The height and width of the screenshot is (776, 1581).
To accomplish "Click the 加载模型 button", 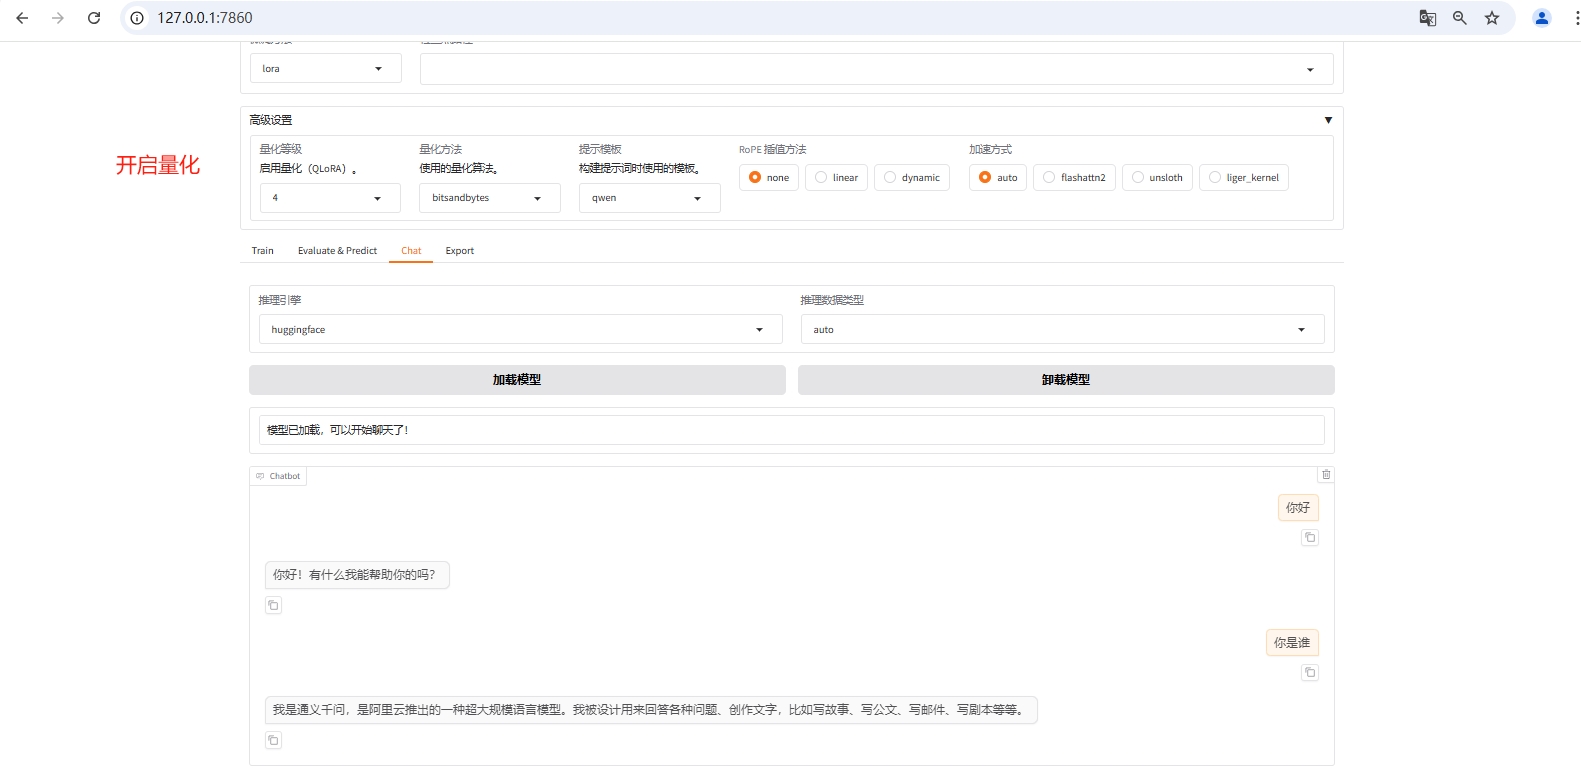I will [517, 380].
